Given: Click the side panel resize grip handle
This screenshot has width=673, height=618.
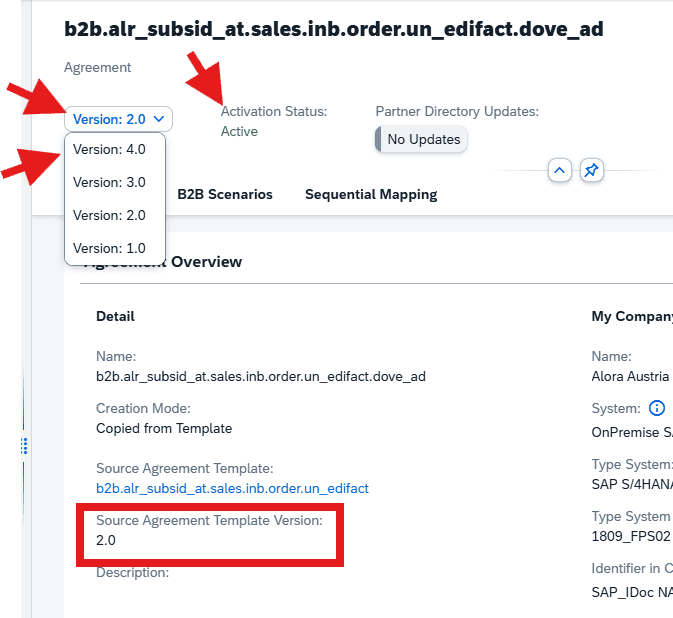Looking at the screenshot, I should click(x=24, y=446).
